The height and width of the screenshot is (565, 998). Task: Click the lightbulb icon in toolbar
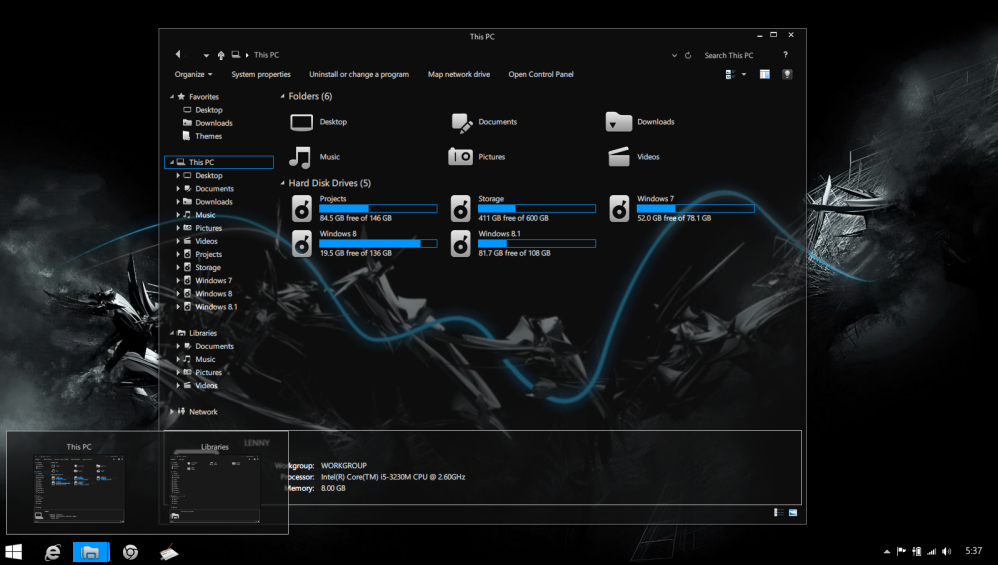coord(787,74)
